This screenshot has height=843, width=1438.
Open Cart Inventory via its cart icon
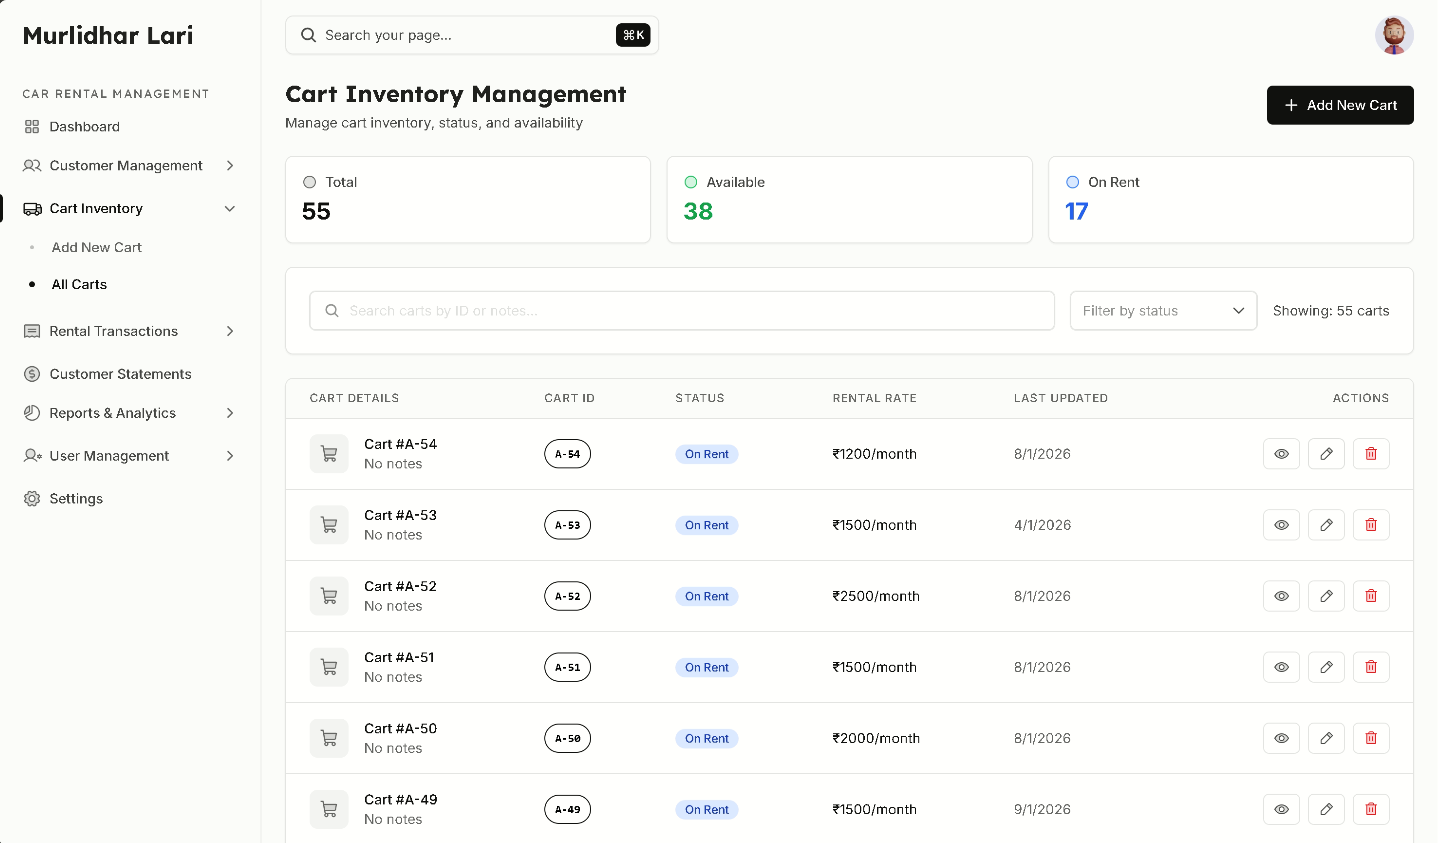[x=31, y=208]
